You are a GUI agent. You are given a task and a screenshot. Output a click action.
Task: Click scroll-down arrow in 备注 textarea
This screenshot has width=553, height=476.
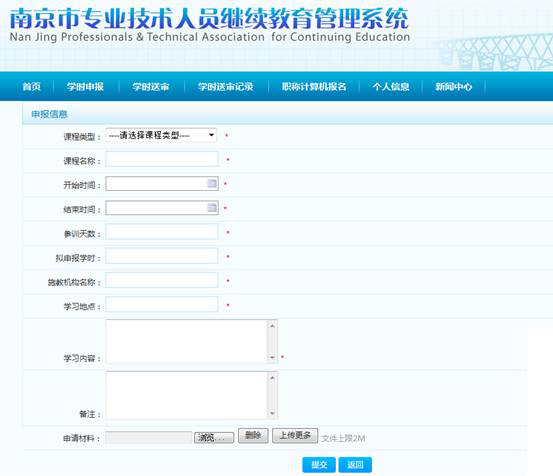[272, 413]
